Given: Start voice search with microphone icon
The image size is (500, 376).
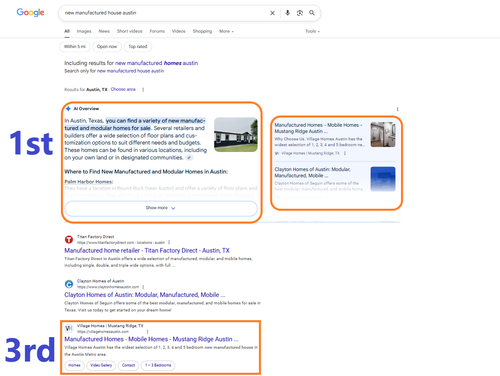Looking at the screenshot, I should 287,13.
